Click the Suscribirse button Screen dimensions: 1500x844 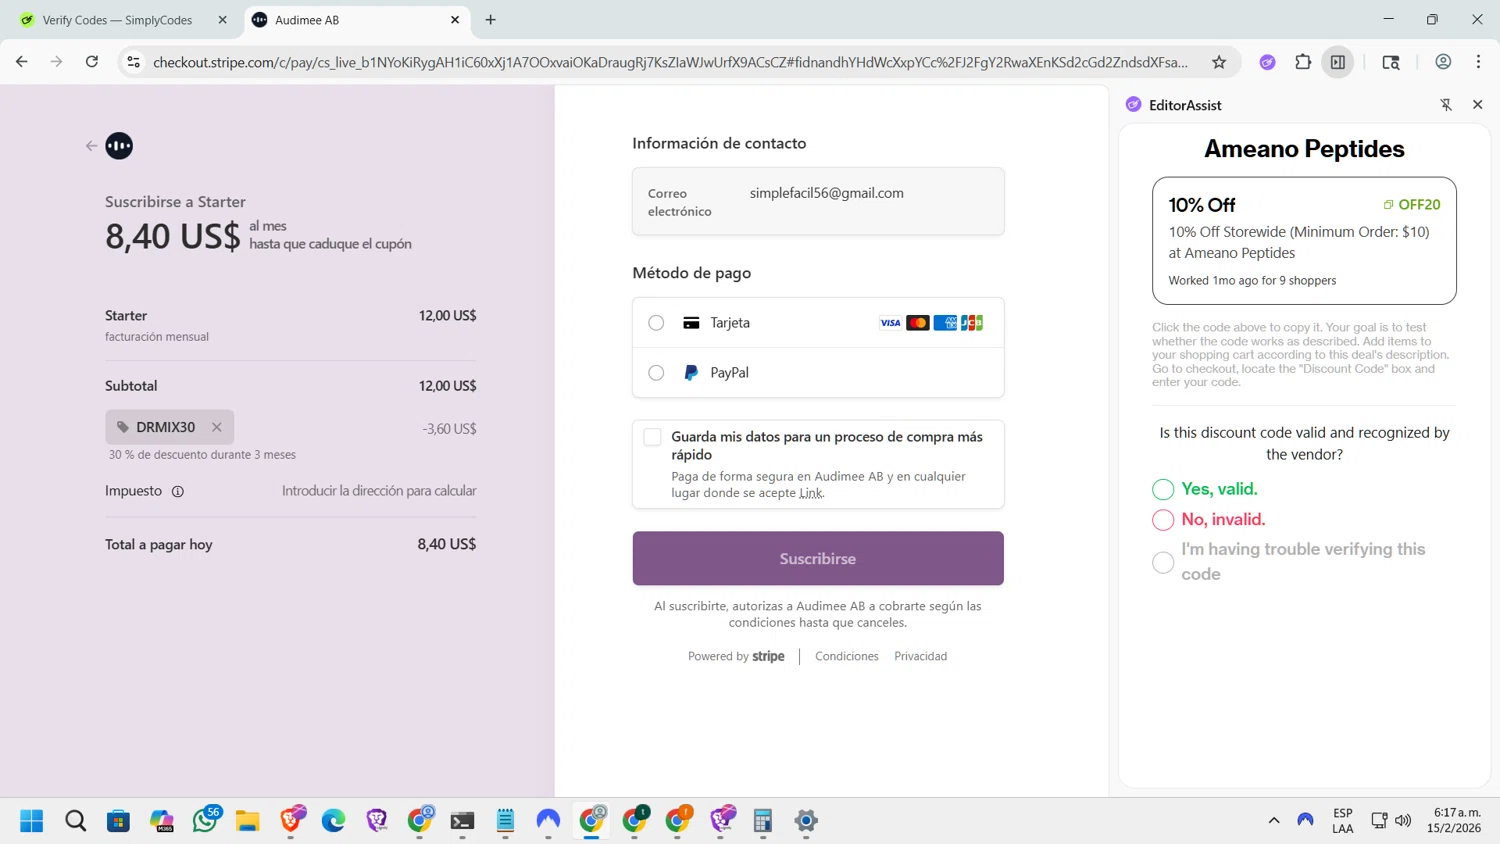[x=818, y=558]
